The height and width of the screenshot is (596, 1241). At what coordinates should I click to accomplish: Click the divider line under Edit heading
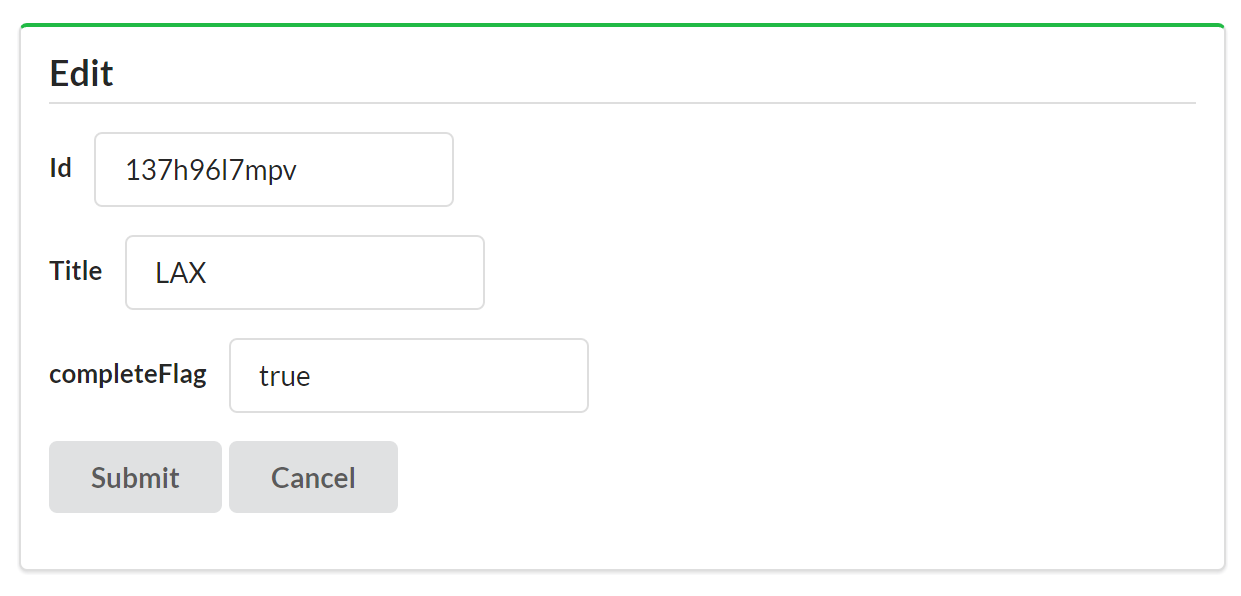point(622,103)
